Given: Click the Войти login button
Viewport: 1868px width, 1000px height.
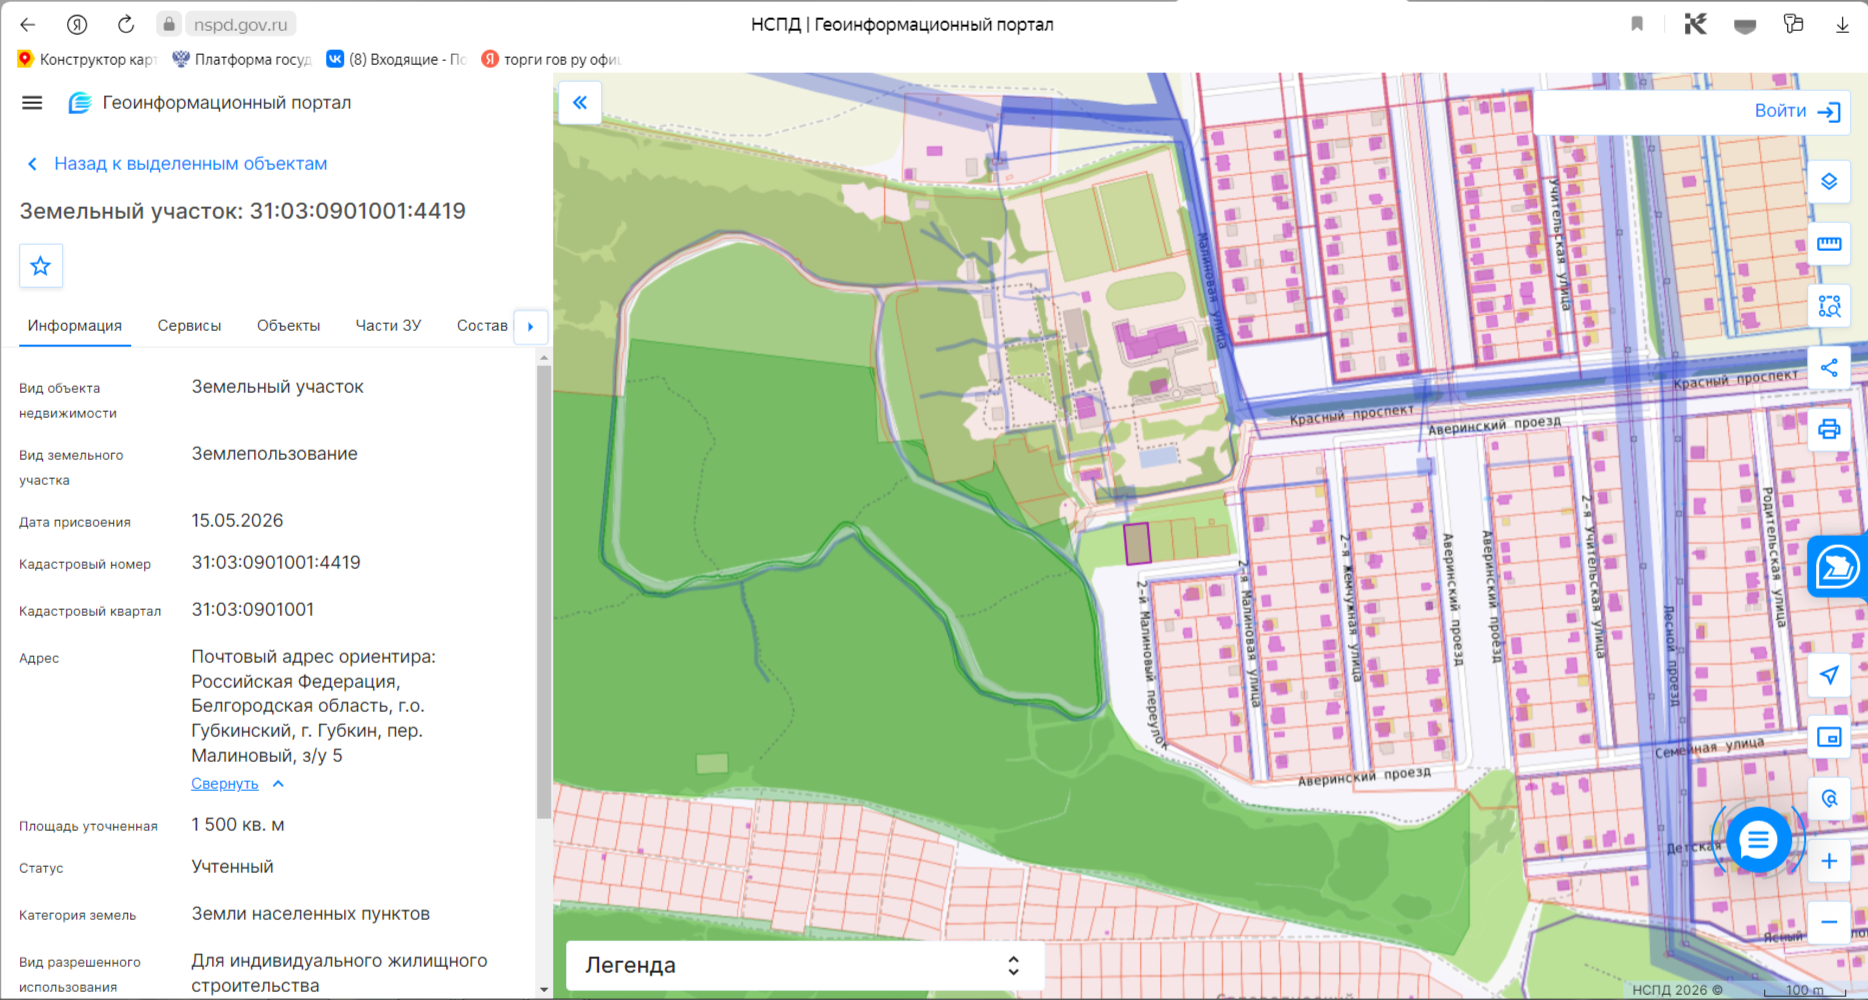Looking at the screenshot, I should coord(1797,111).
